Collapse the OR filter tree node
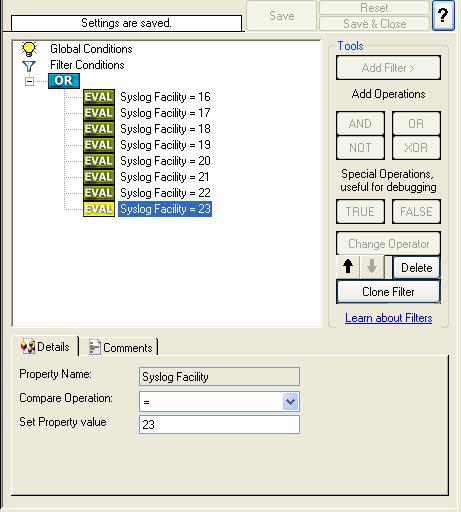 [x=29, y=81]
